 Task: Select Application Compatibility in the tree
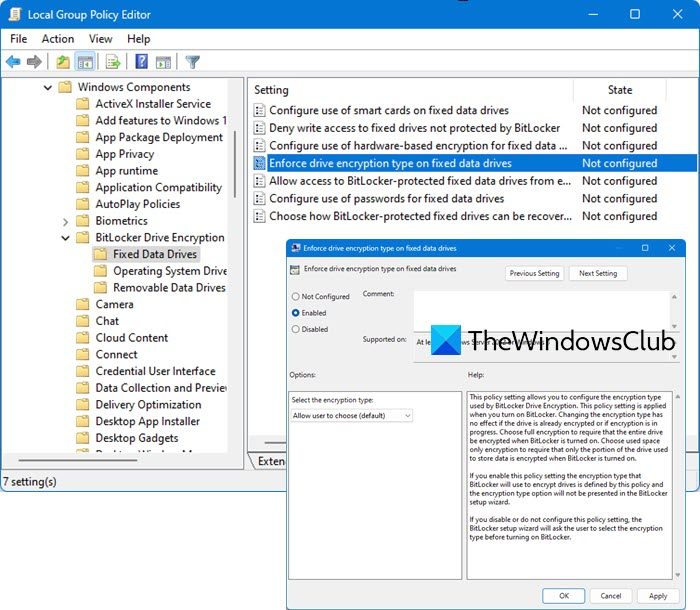tap(158, 188)
